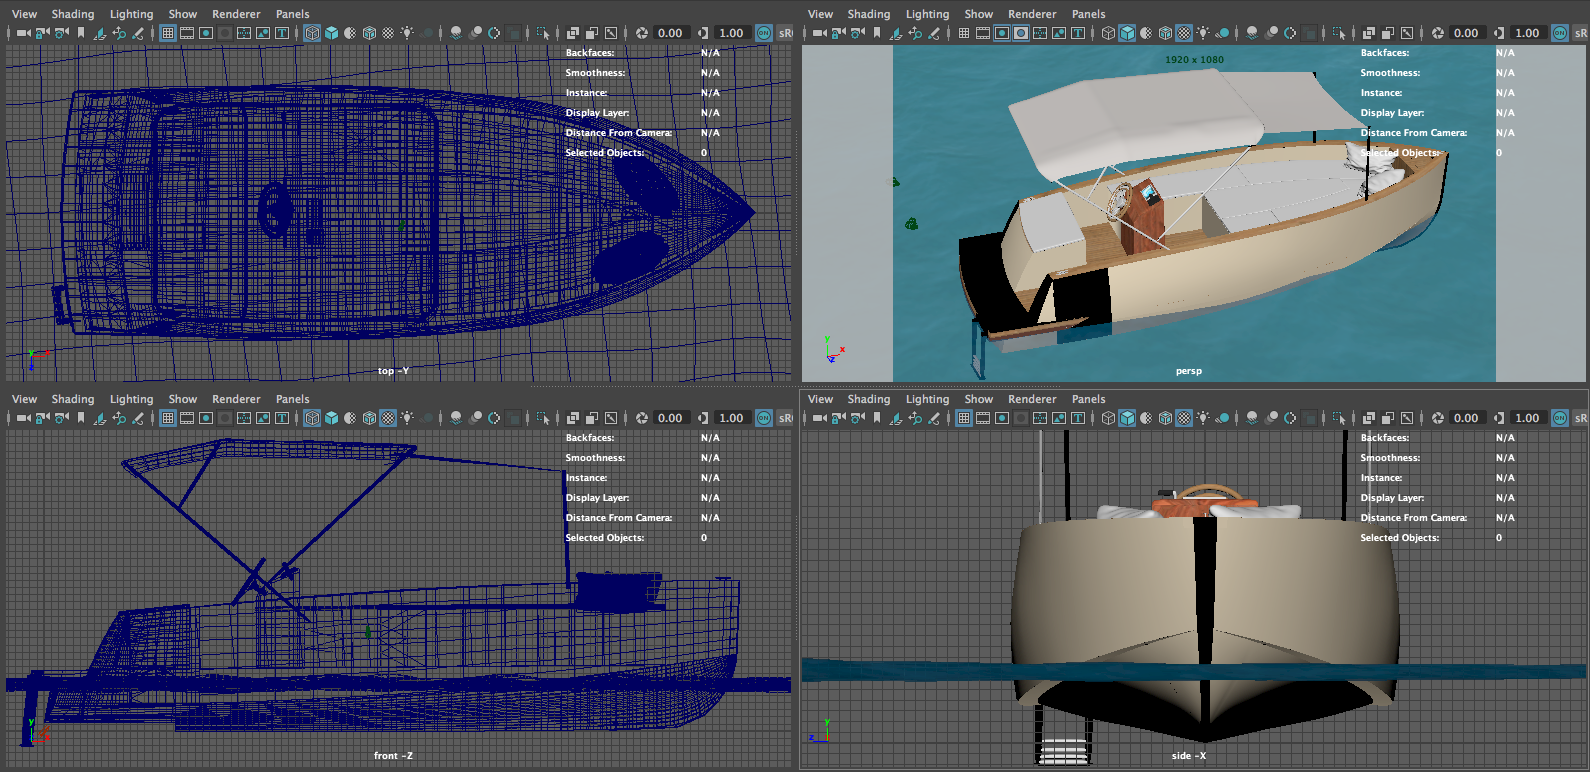Click the exposure value field in front -Z panel
The image size is (1590, 772).
coord(670,418)
